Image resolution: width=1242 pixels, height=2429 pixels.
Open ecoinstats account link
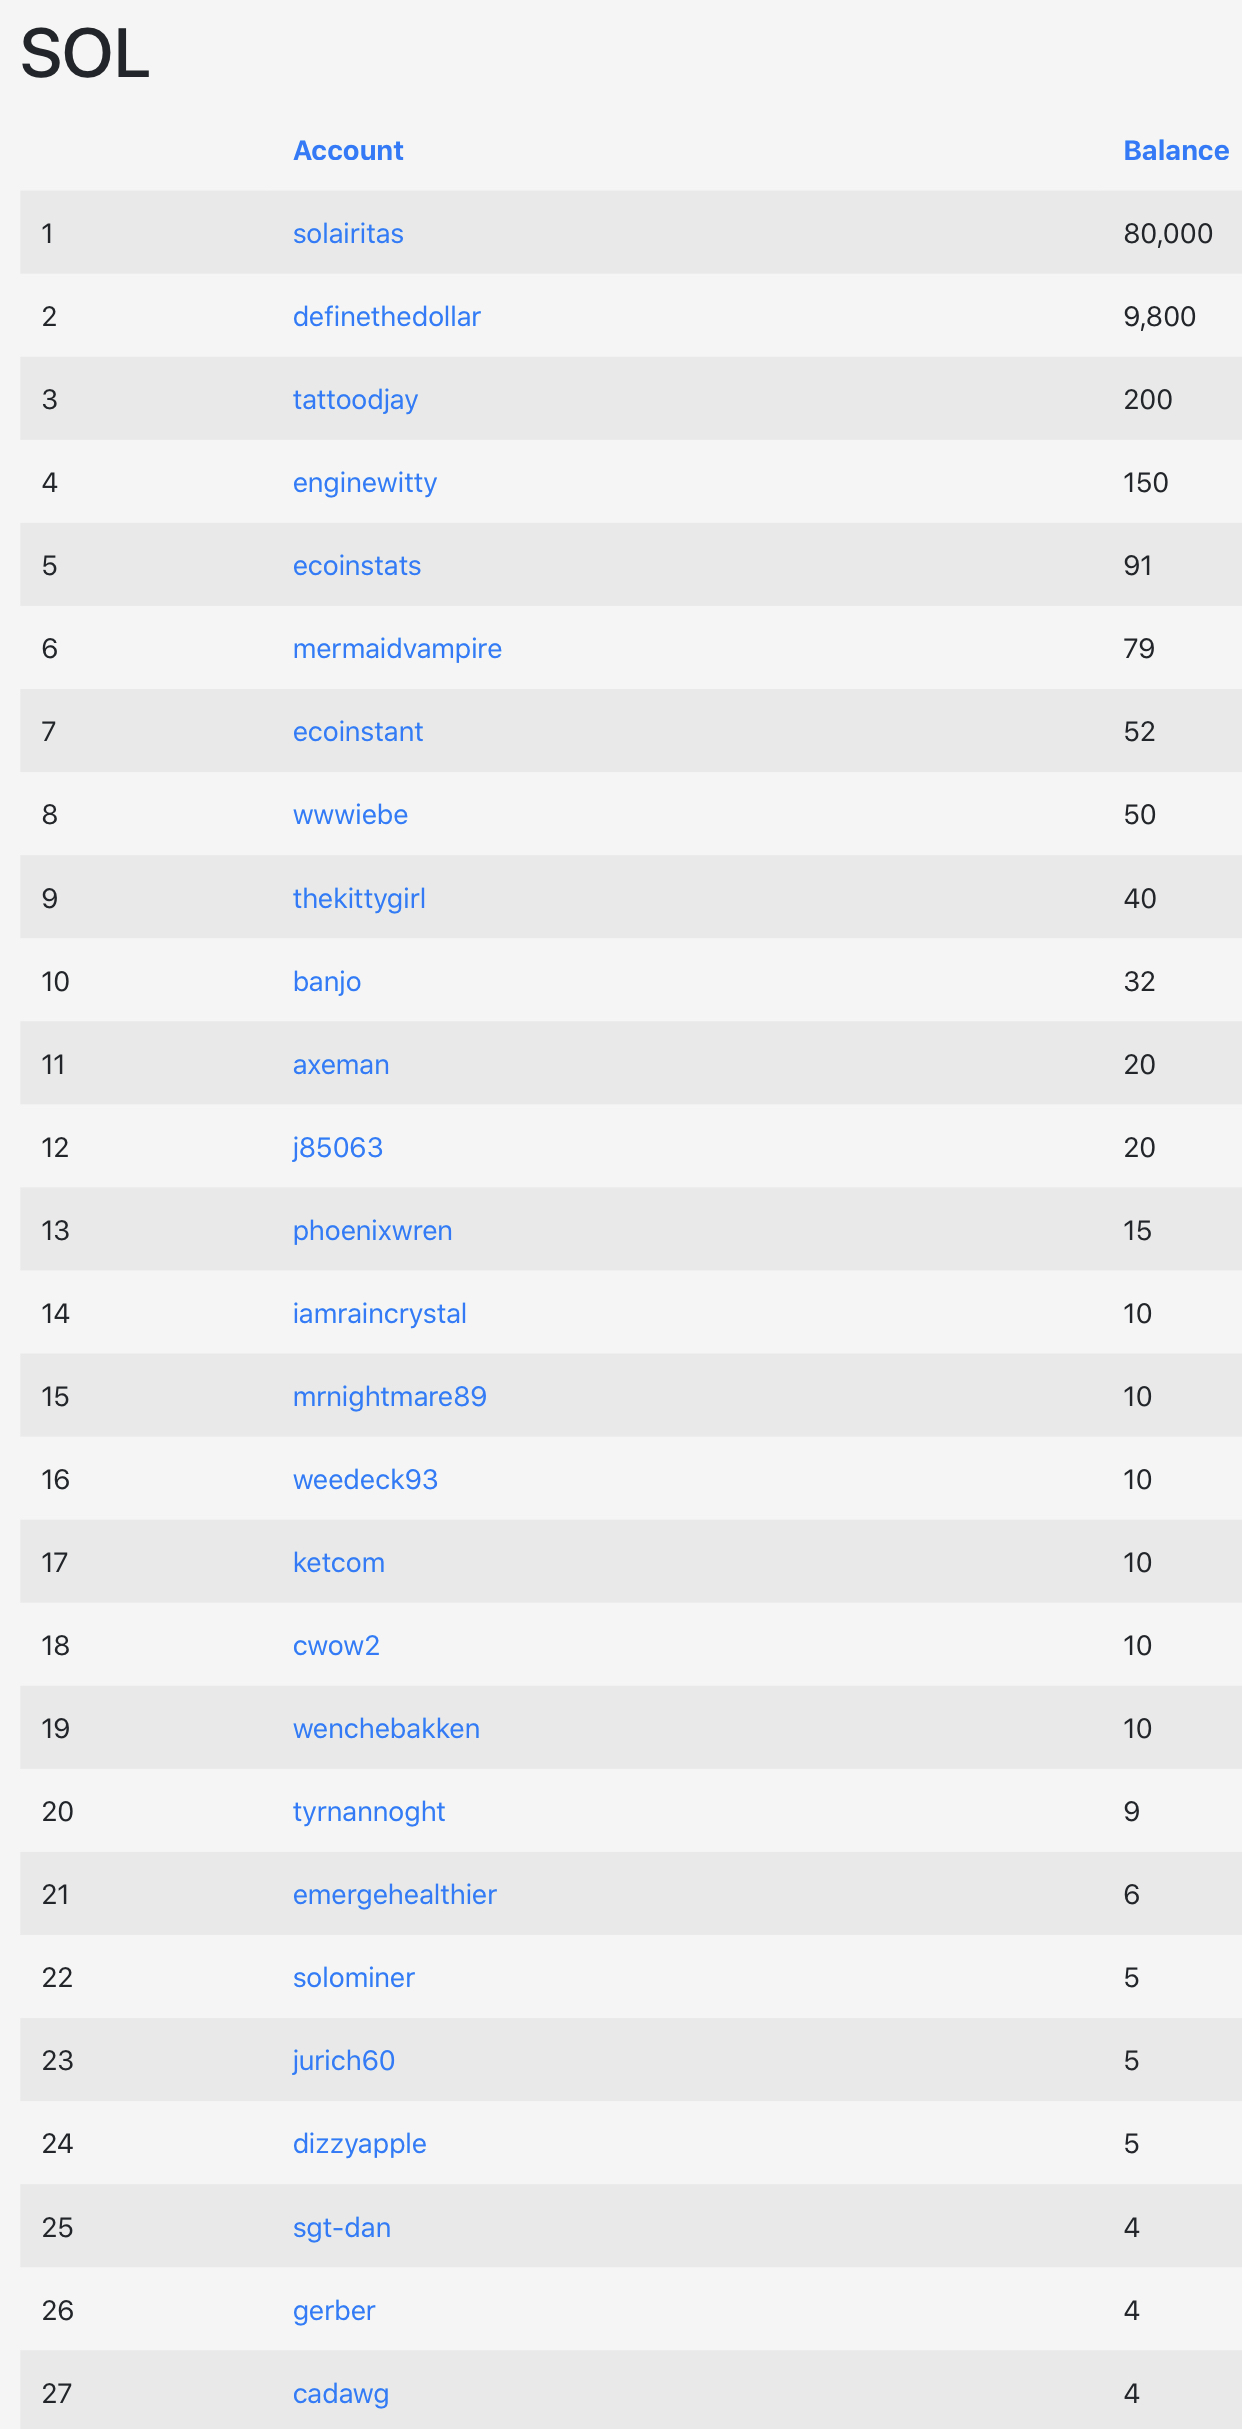356,565
